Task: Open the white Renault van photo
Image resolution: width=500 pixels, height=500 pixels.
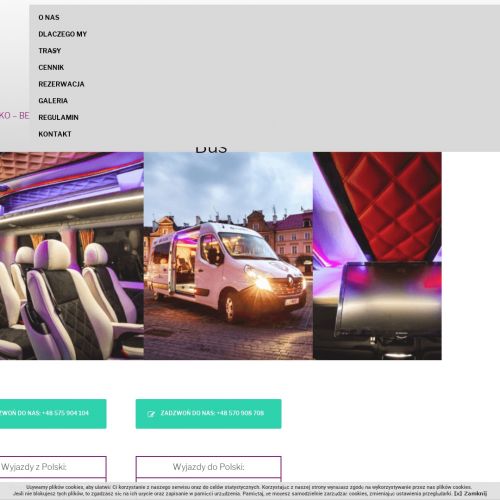Action: [228, 256]
